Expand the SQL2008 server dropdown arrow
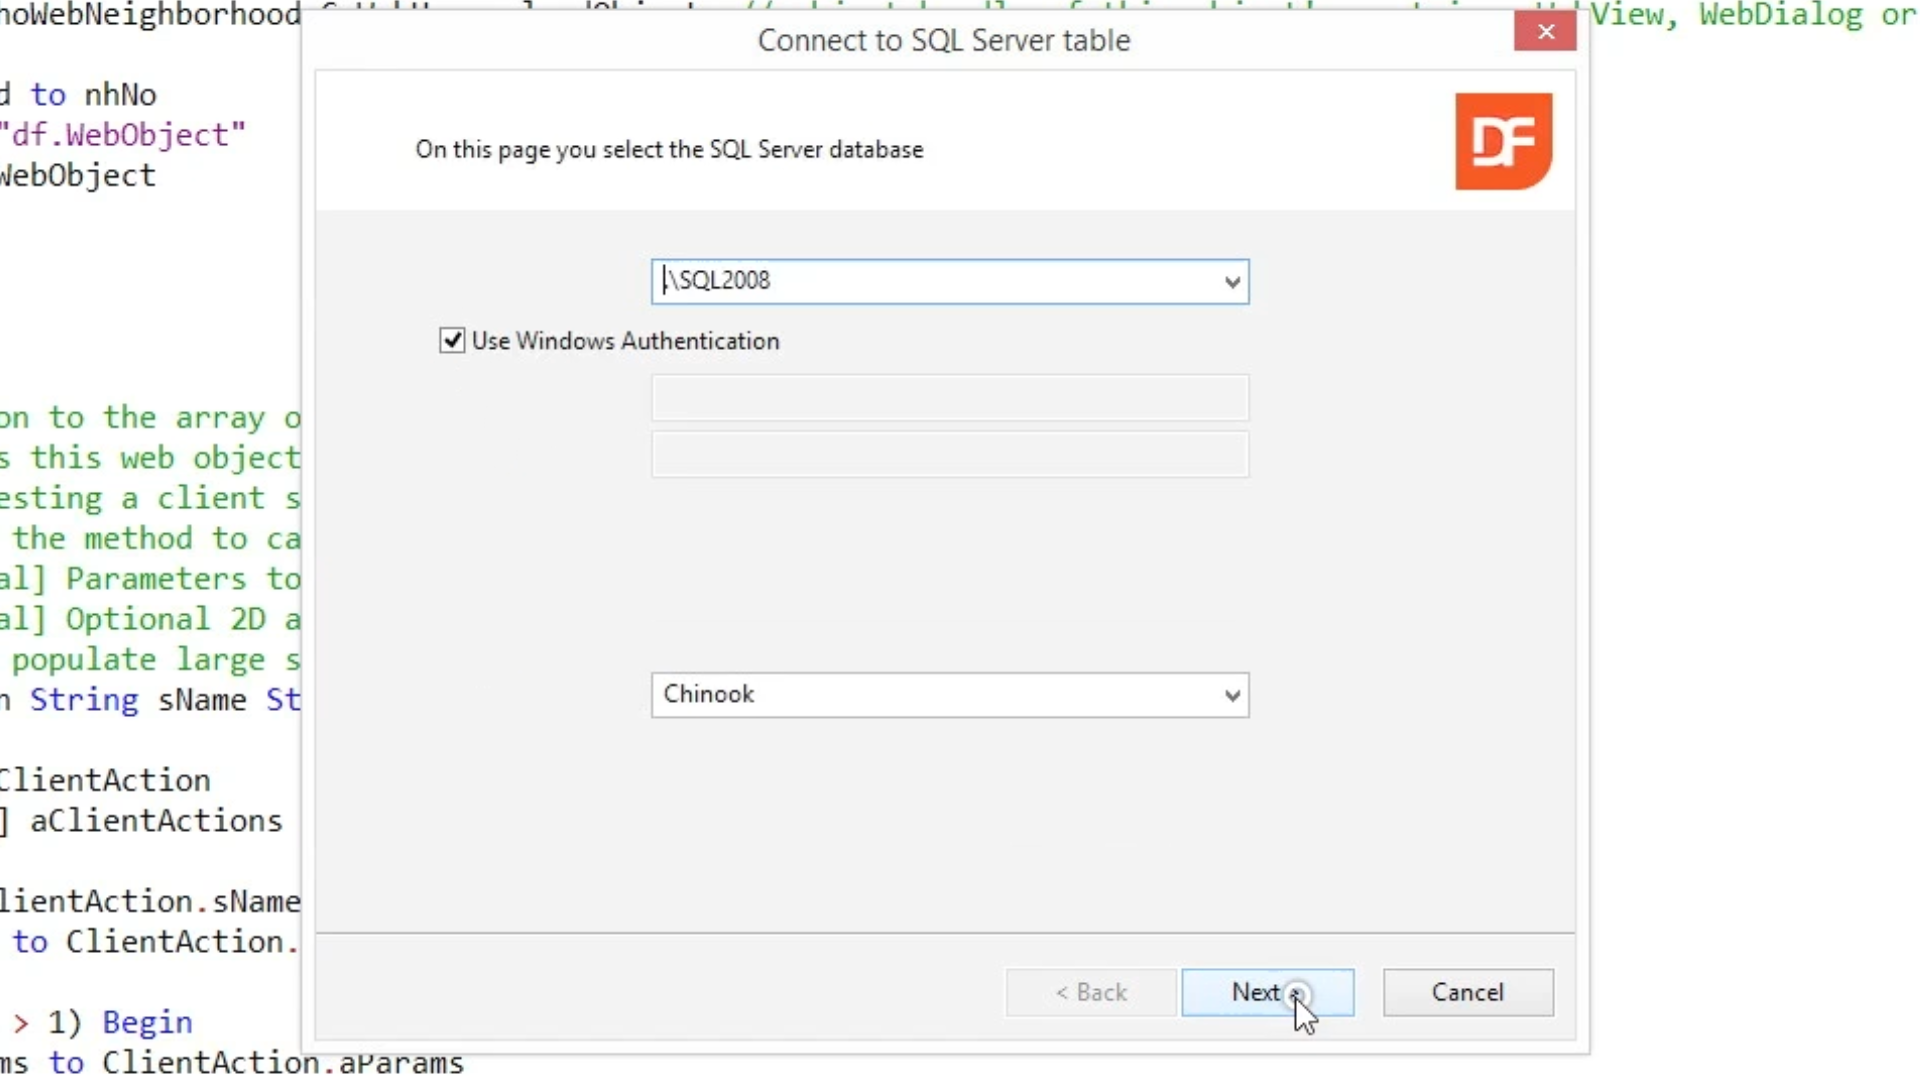Image resolution: width=1920 pixels, height=1080 pixels. click(x=1232, y=282)
